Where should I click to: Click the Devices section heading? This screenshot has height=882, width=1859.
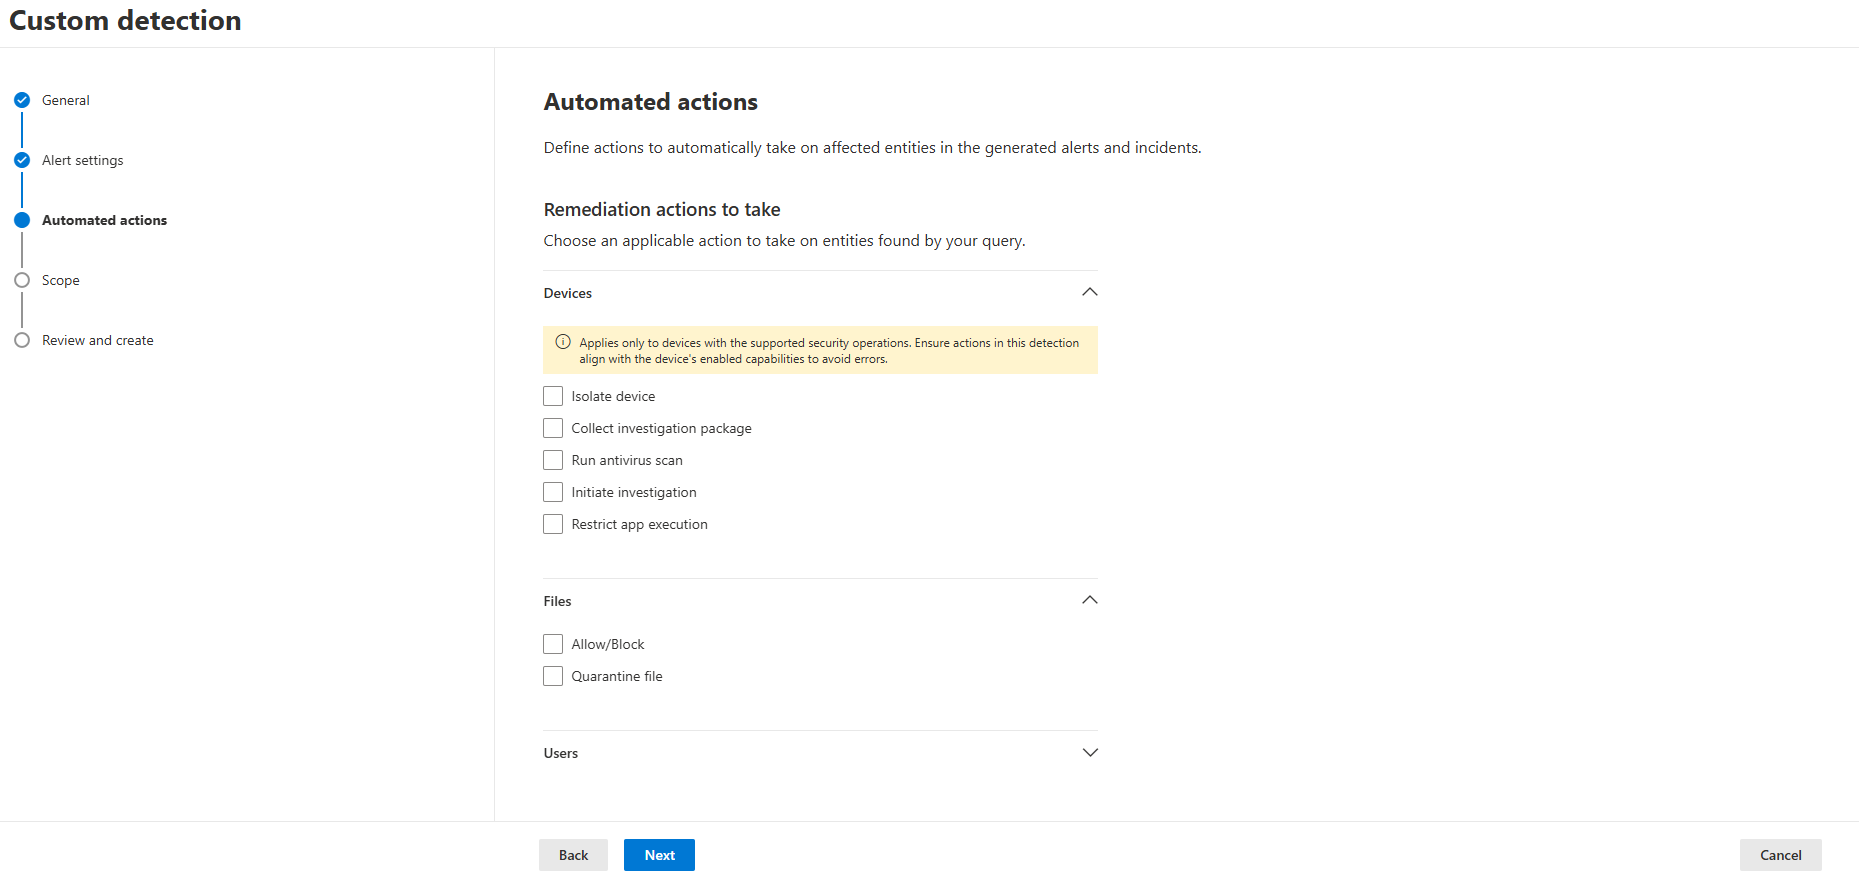pyautogui.click(x=568, y=293)
